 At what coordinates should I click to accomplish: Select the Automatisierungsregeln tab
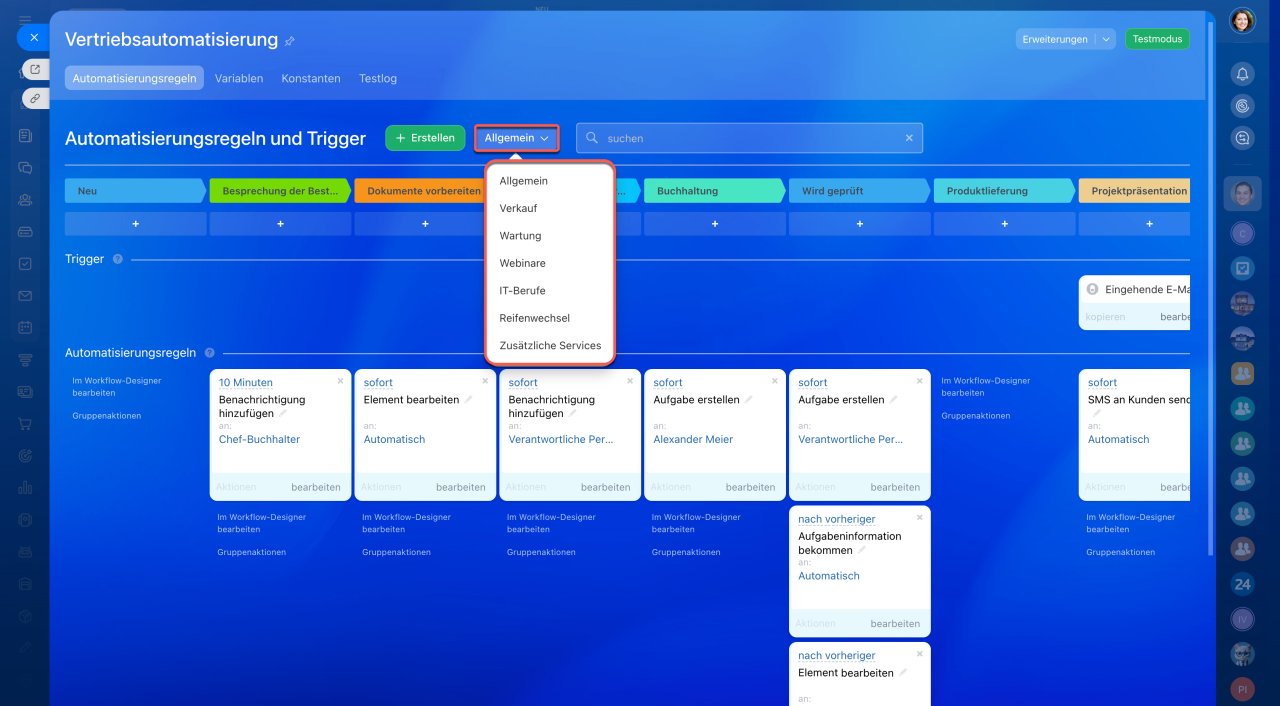[x=134, y=78]
